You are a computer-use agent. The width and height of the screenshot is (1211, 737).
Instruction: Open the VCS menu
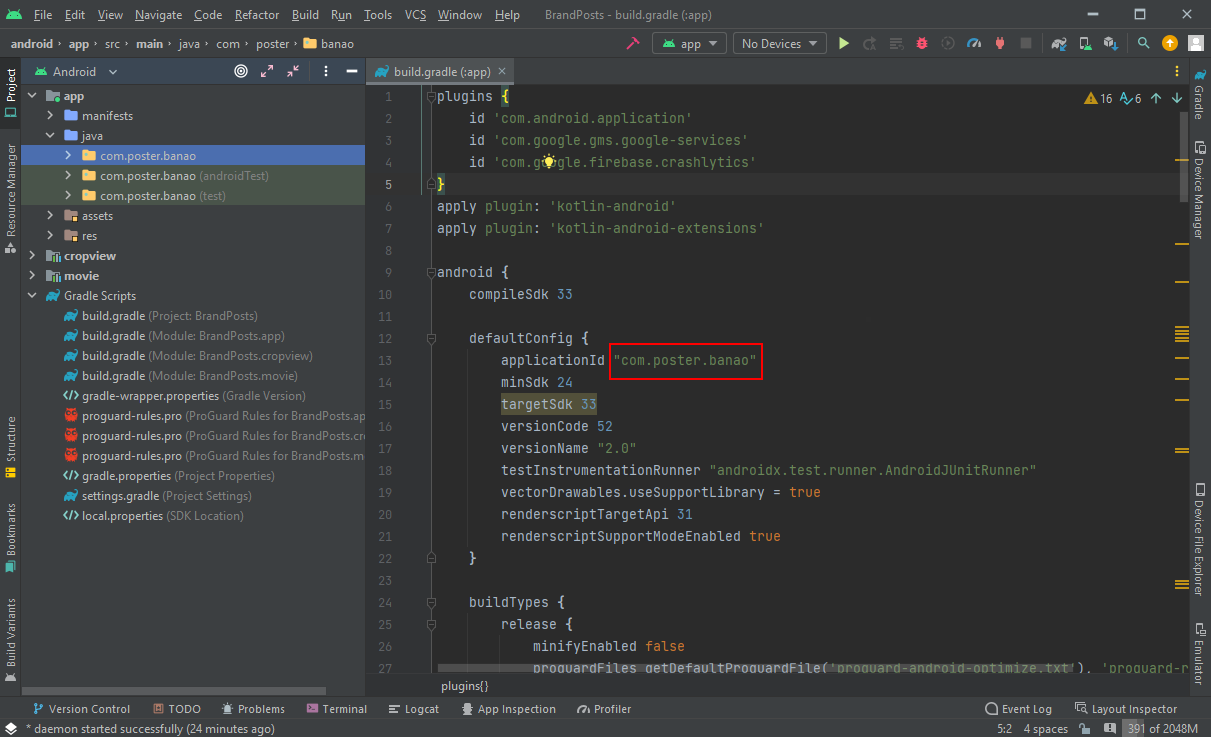point(415,15)
